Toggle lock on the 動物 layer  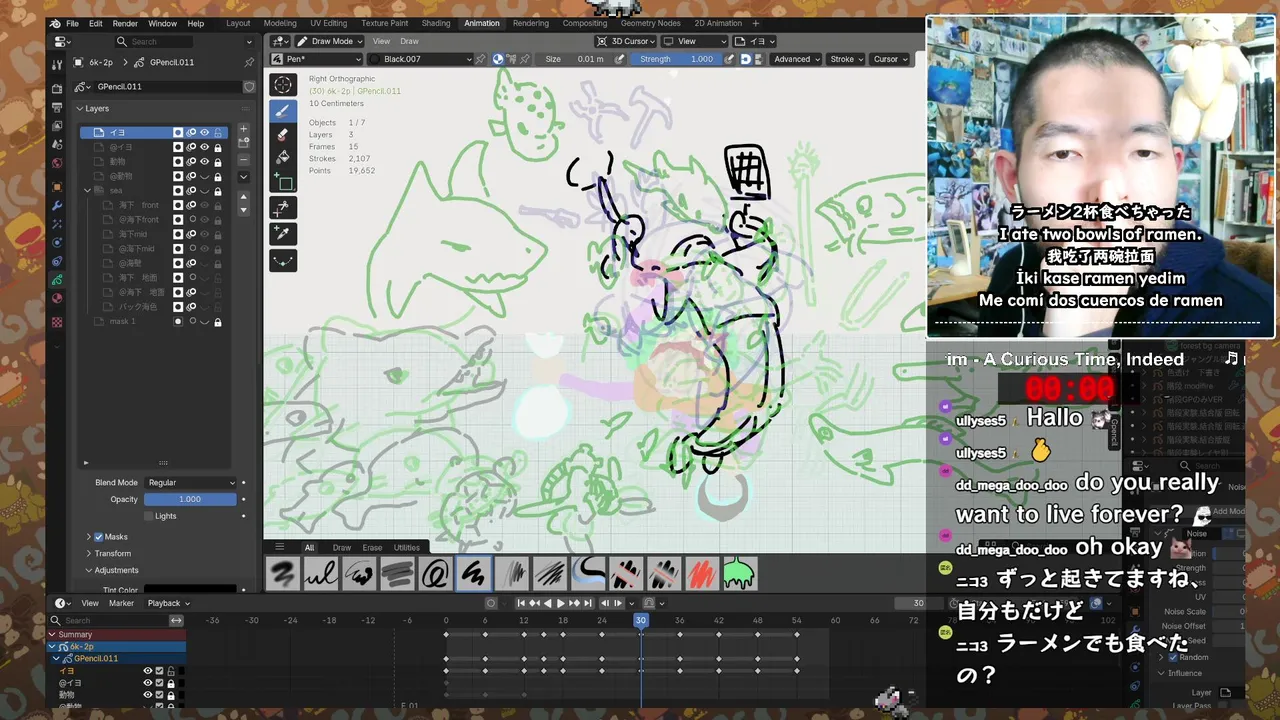pyautogui.click(x=217, y=161)
